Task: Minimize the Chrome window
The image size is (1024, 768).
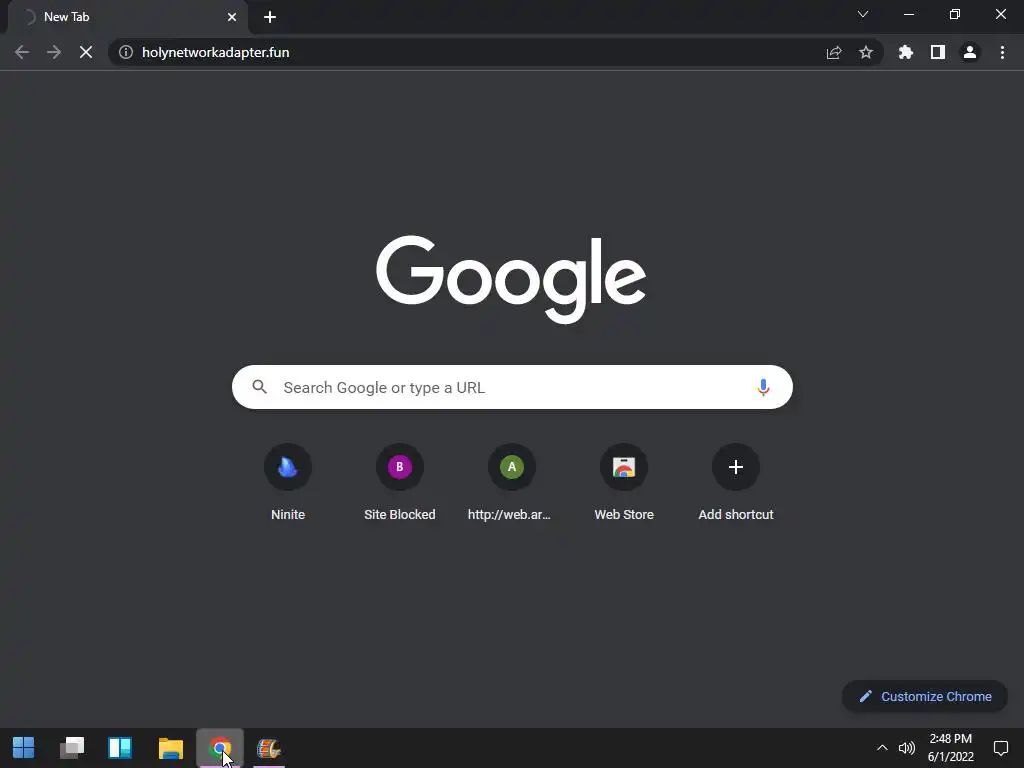Action: [908, 14]
